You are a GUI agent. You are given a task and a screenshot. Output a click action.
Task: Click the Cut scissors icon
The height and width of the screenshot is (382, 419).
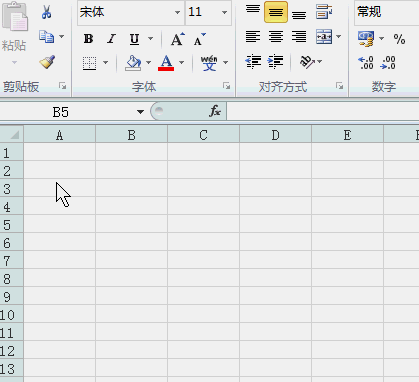click(x=47, y=12)
